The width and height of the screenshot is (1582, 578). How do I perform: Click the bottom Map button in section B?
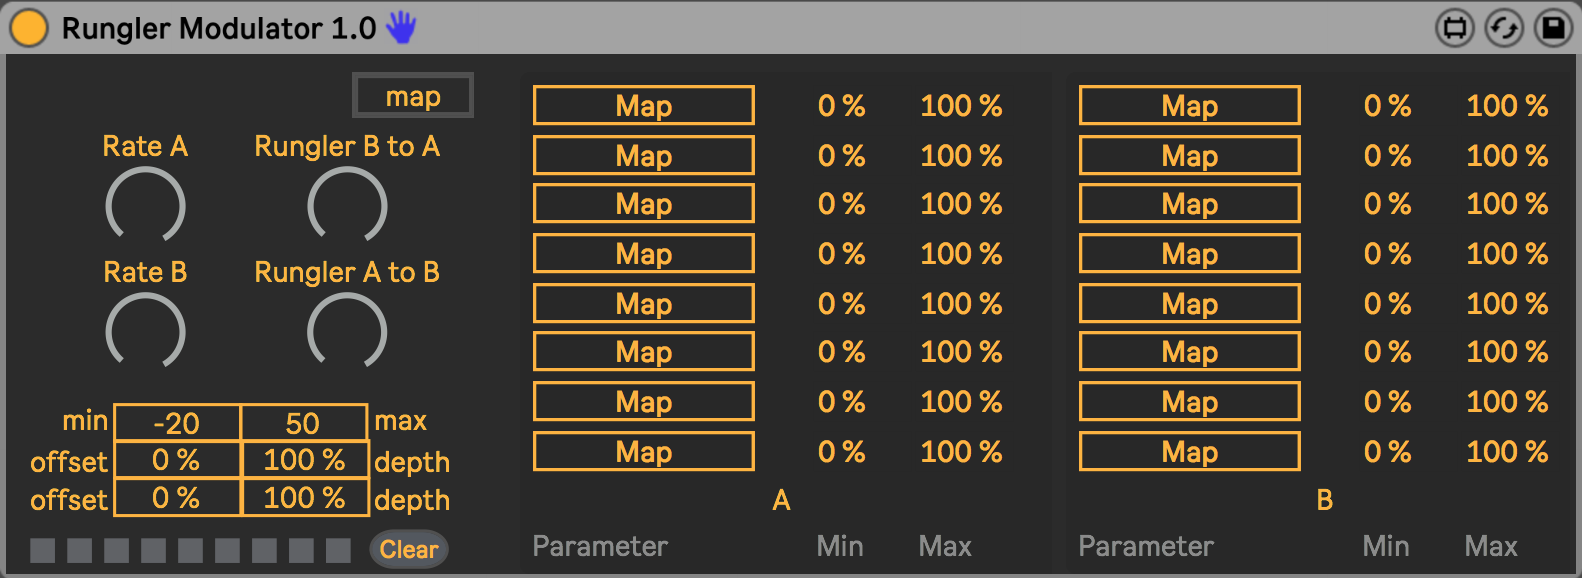pyautogui.click(x=1189, y=451)
